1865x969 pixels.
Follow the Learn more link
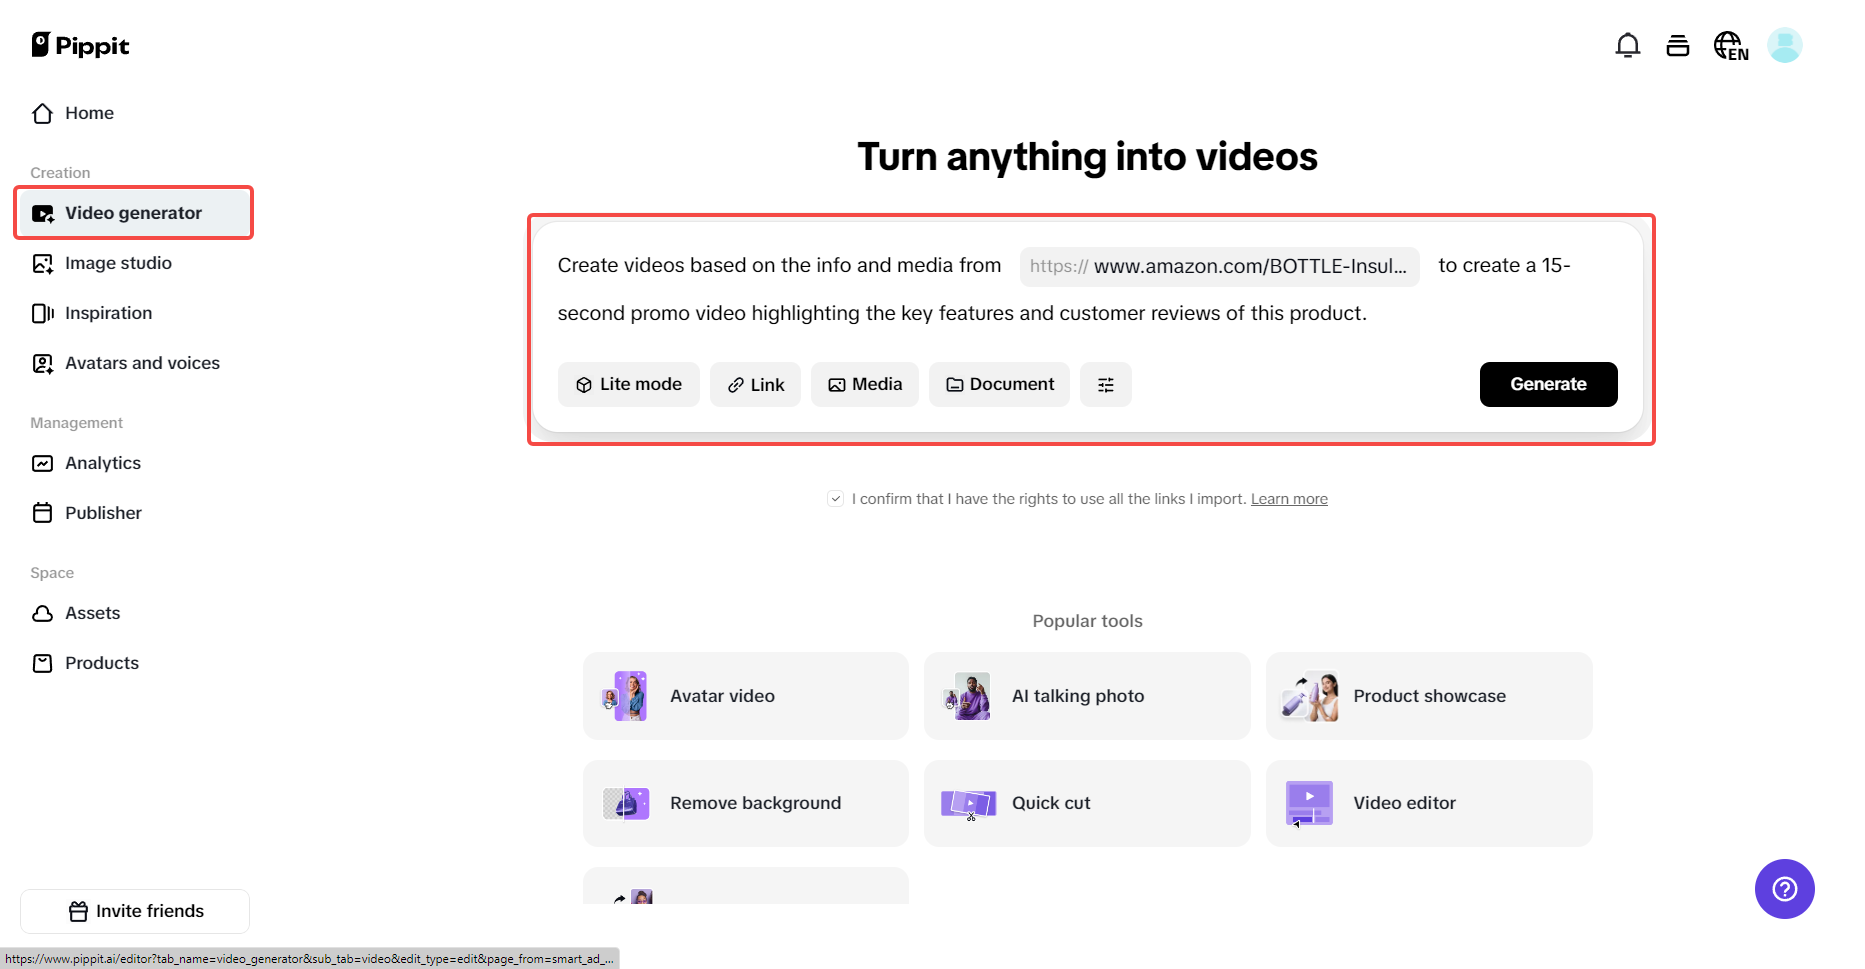pos(1289,499)
